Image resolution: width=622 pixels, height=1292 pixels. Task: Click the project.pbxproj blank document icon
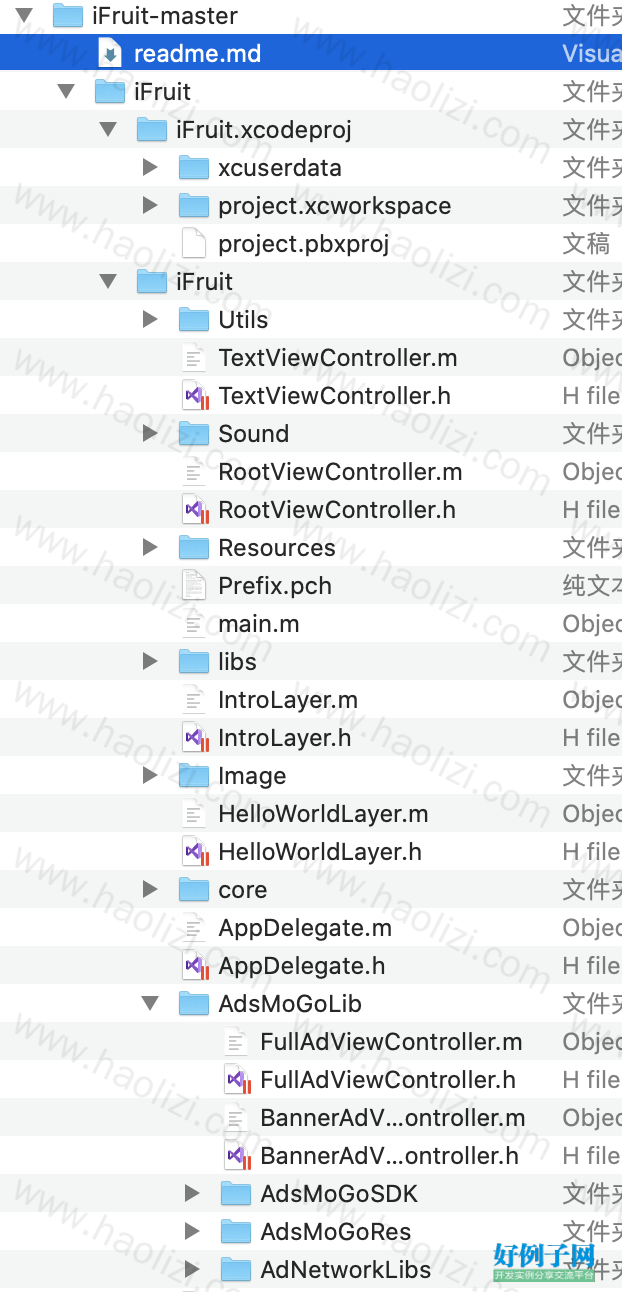pyautogui.click(x=193, y=244)
